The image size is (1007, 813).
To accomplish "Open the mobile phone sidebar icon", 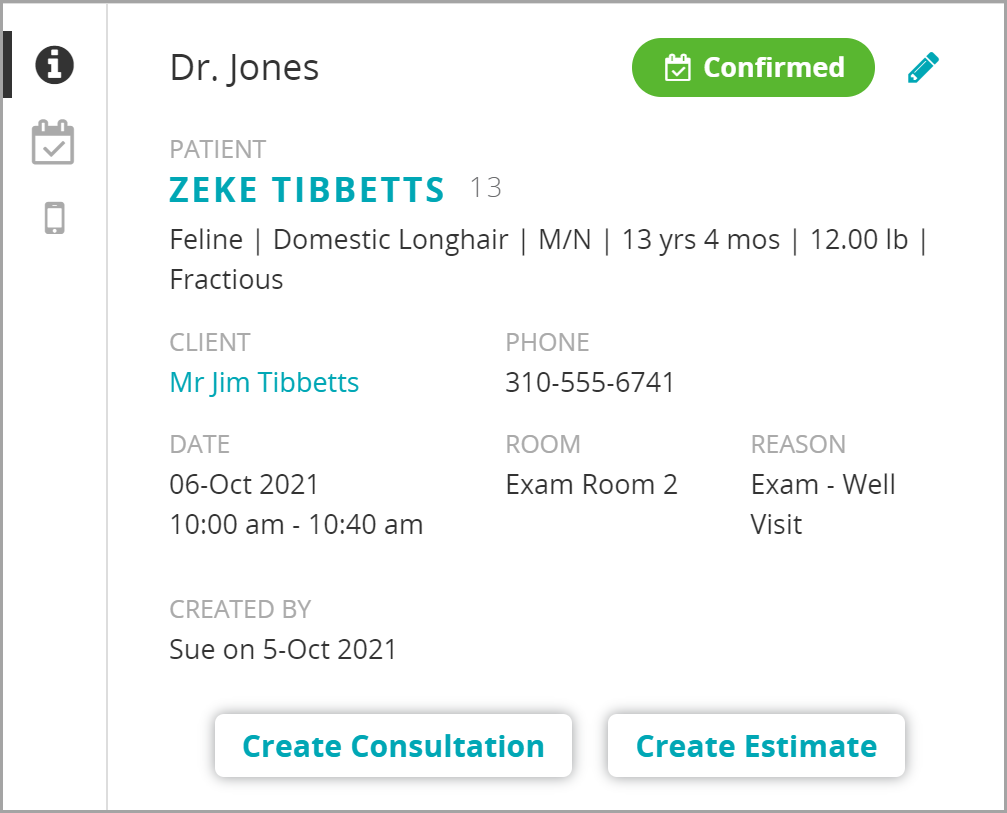I will coord(55,217).
